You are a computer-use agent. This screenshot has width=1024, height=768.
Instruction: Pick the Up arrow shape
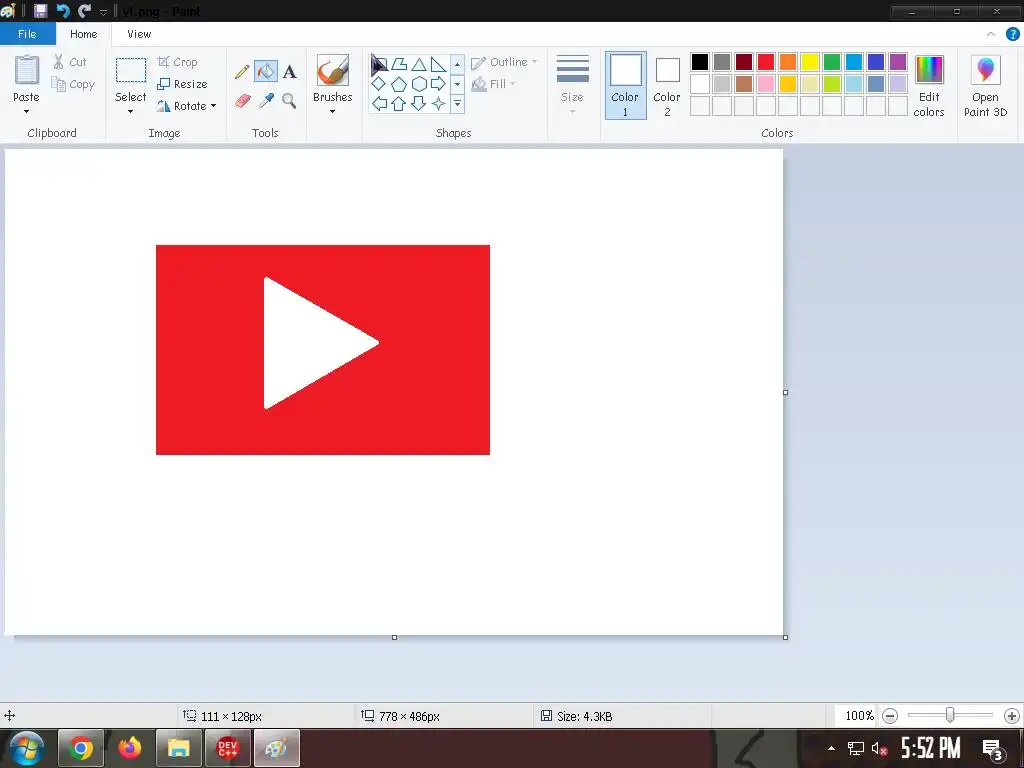(x=399, y=103)
